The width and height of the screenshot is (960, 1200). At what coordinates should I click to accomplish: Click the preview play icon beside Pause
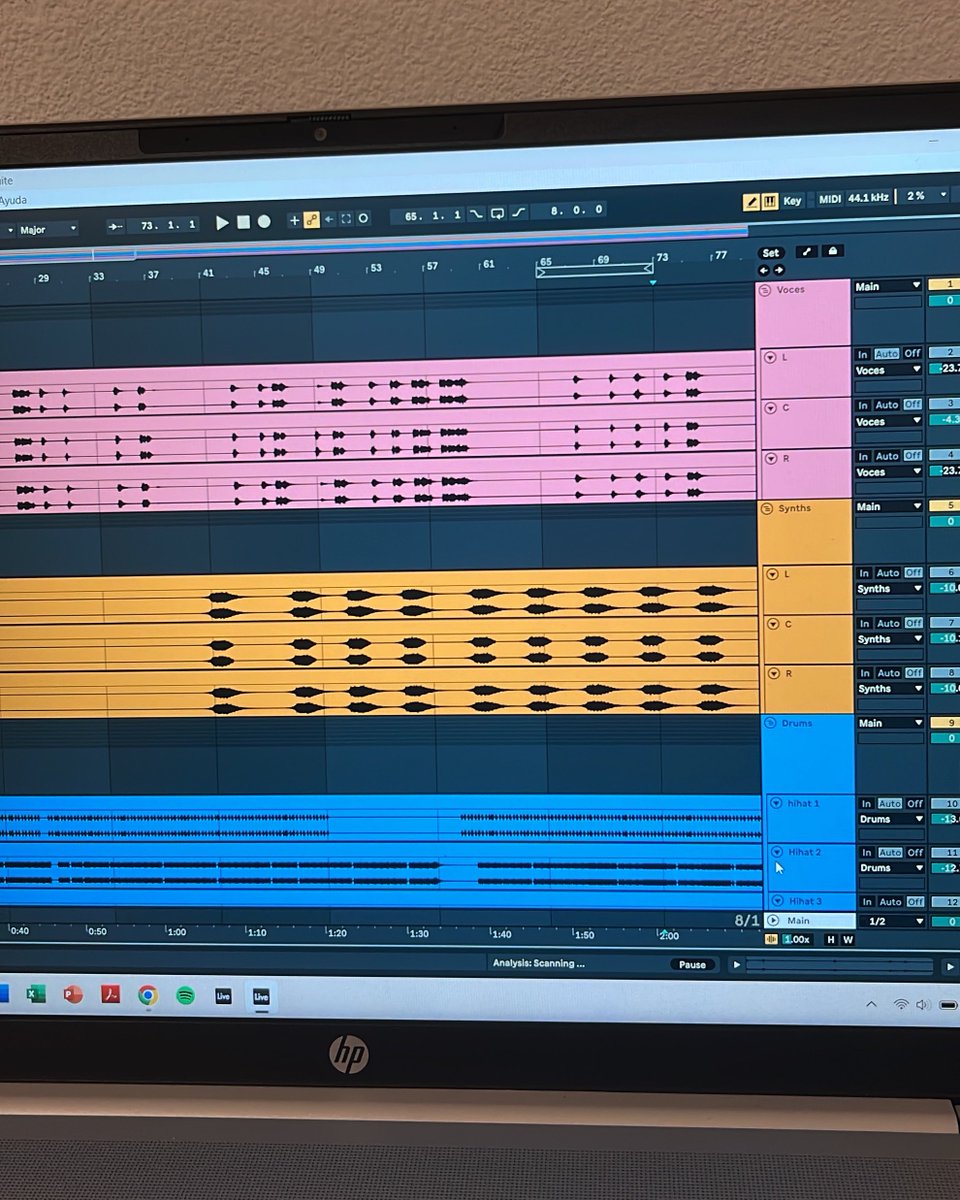(x=737, y=965)
